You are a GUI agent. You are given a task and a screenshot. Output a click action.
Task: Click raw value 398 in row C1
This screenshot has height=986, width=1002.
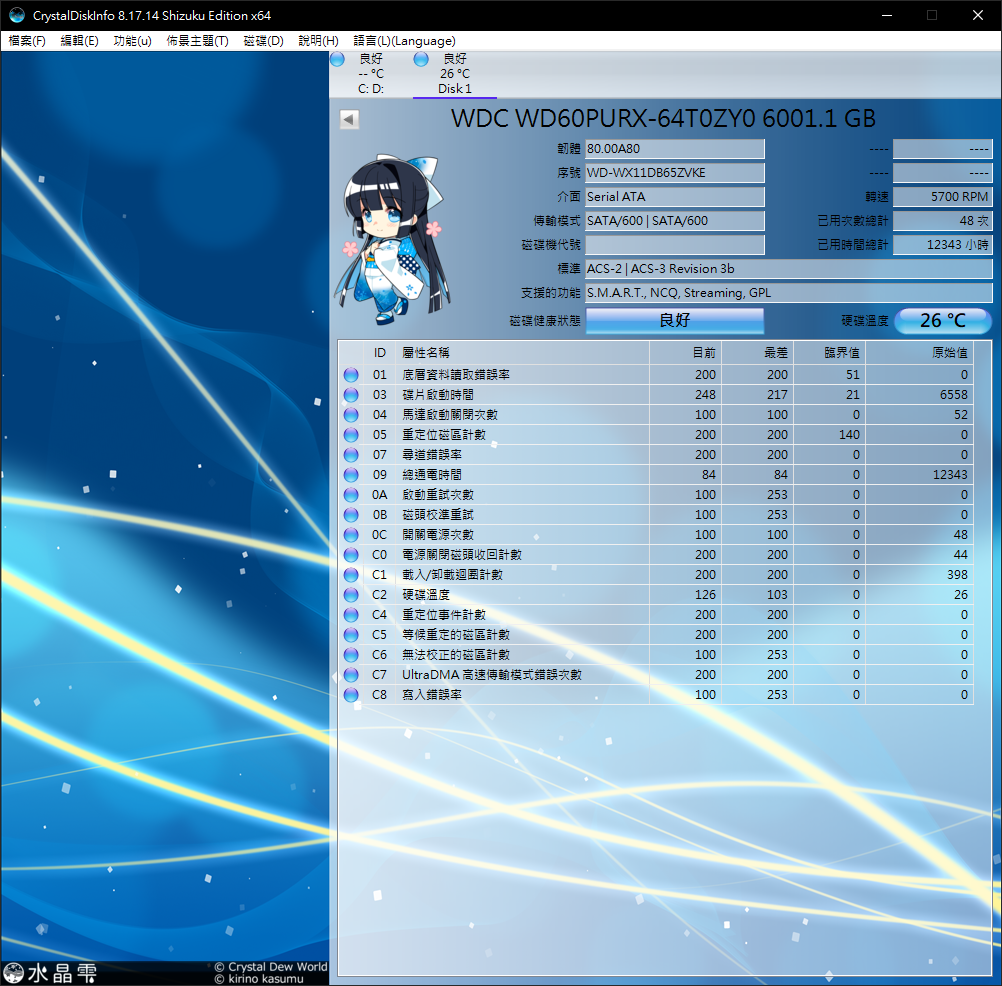tap(957, 574)
